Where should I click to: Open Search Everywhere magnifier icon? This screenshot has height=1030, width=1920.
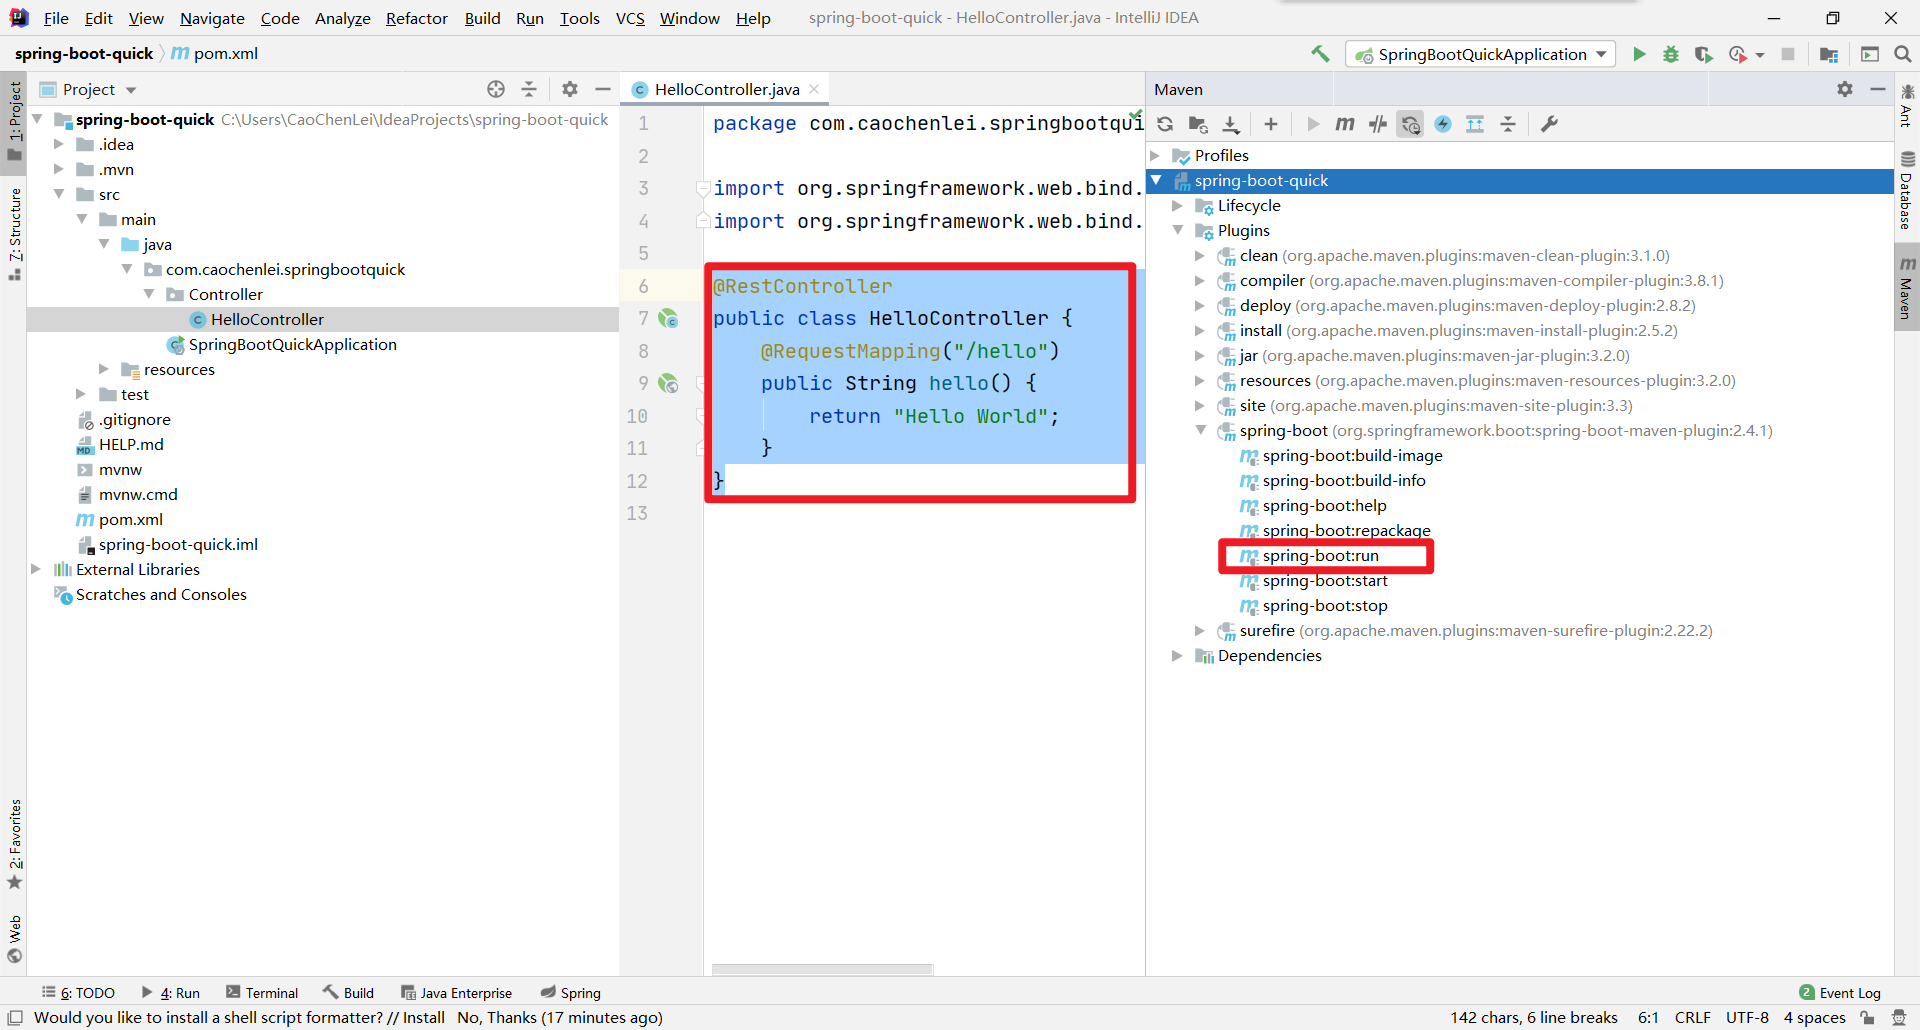tap(1903, 54)
